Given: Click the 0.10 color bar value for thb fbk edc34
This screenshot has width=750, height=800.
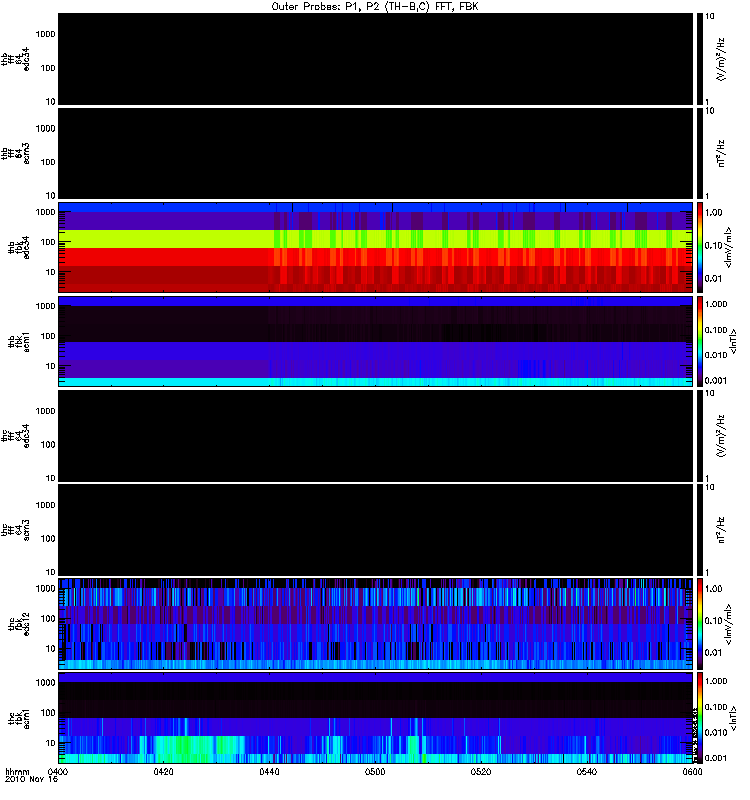Looking at the screenshot, I should [714, 245].
